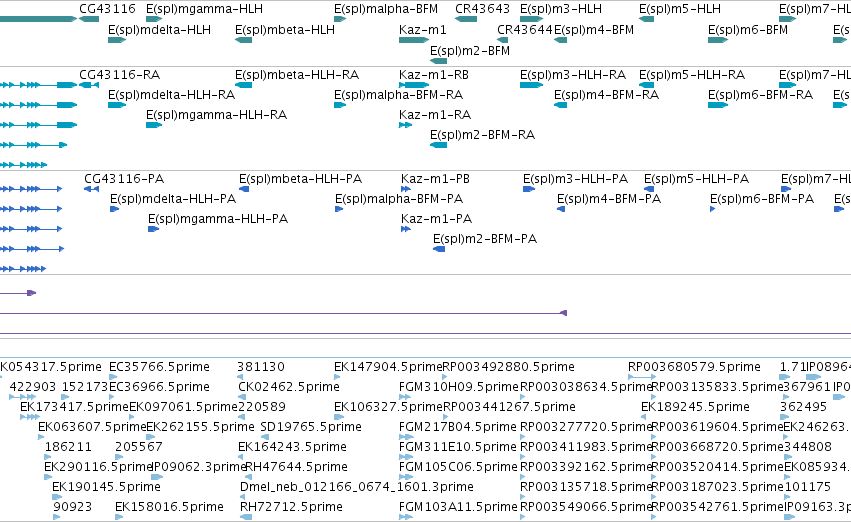Select the E(spl)mdelta-HLH gene label
This screenshot has height=522, width=851.
pyautogui.click(x=160, y=30)
